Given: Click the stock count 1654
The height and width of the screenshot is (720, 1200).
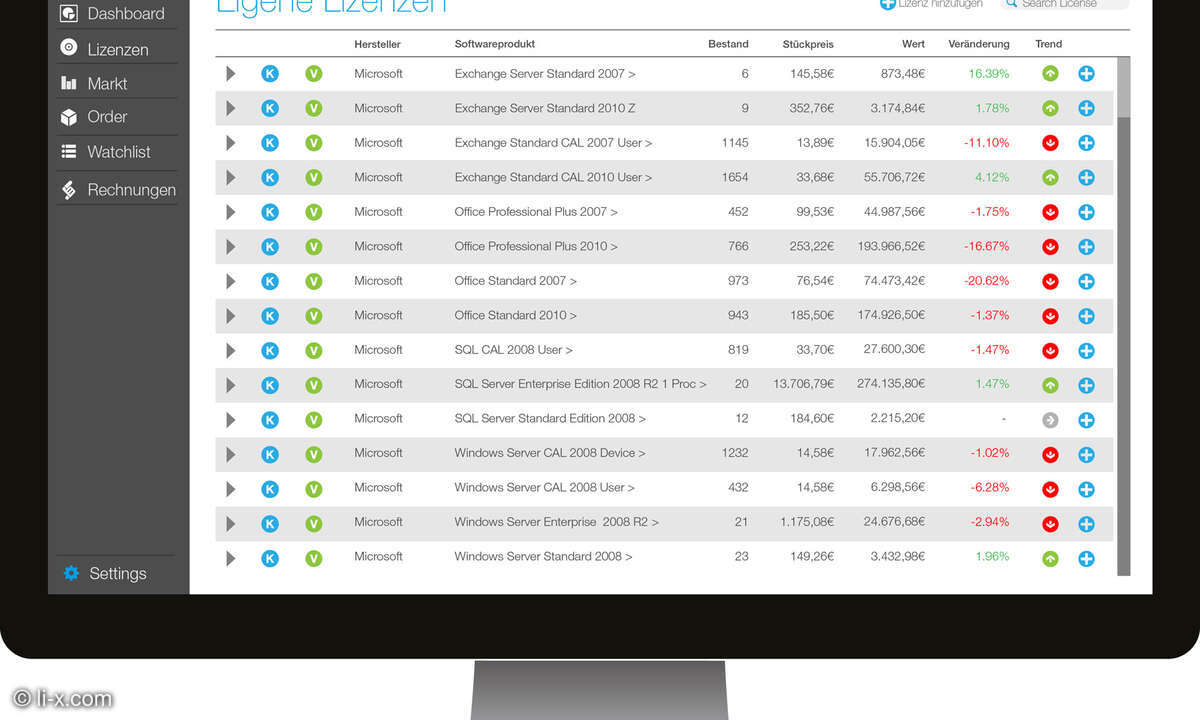Looking at the screenshot, I should coord(735,177).
